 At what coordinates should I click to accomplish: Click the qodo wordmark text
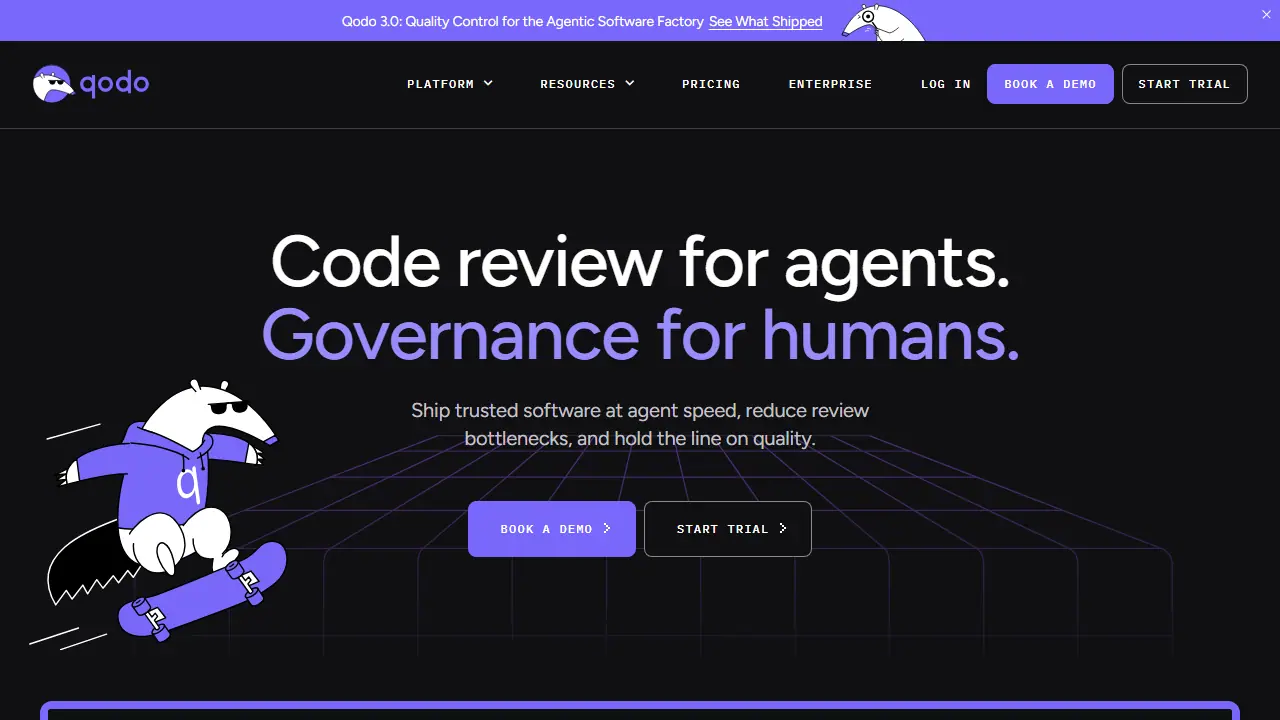pos(114,84)
